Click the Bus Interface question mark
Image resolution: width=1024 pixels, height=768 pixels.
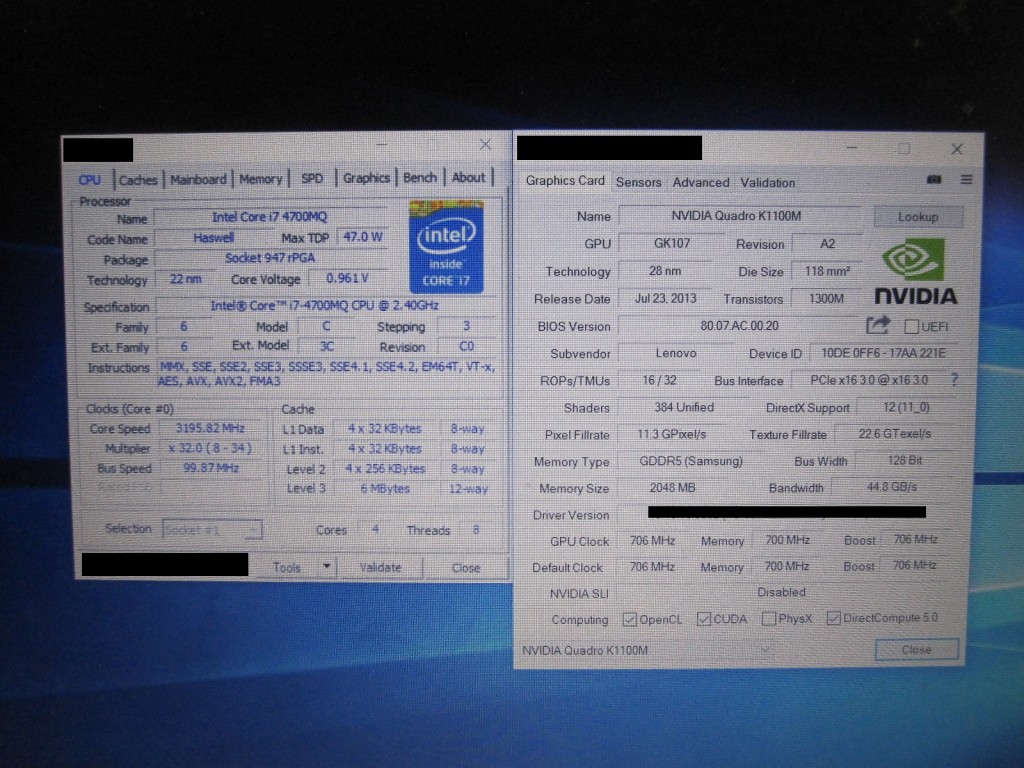[955, 379]
